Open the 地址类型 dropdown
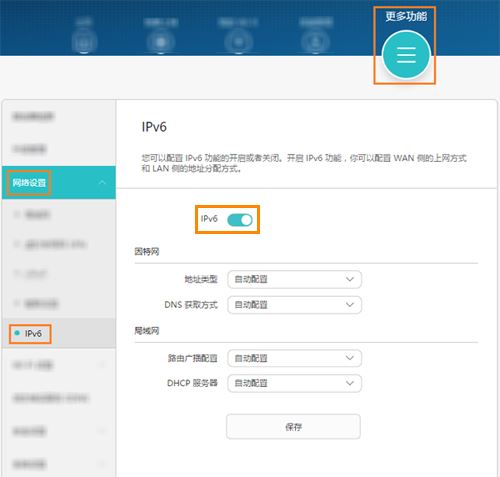The image size is (500, 477). (x=294, y=279)
